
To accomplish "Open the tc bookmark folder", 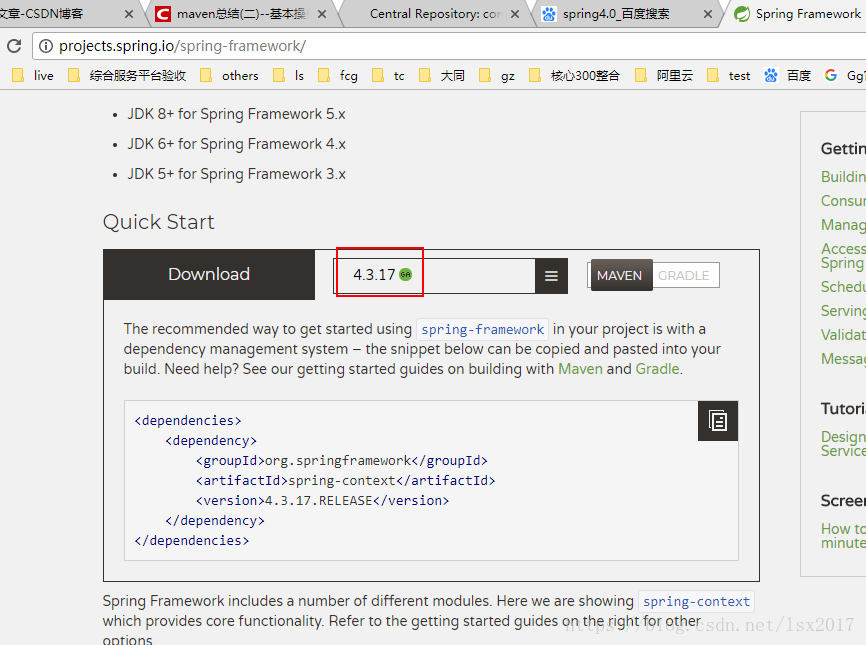I will click(x=388, y=76).
